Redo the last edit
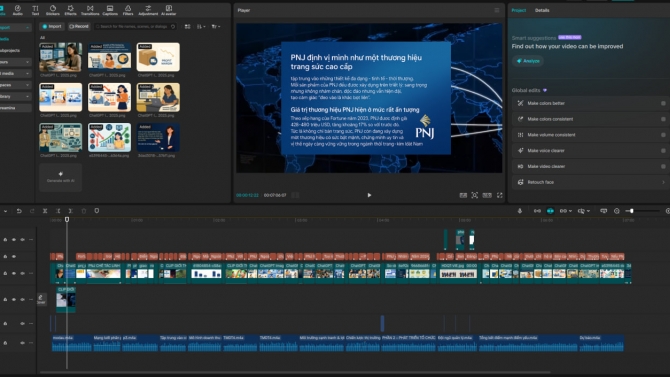 coord(32,211)
